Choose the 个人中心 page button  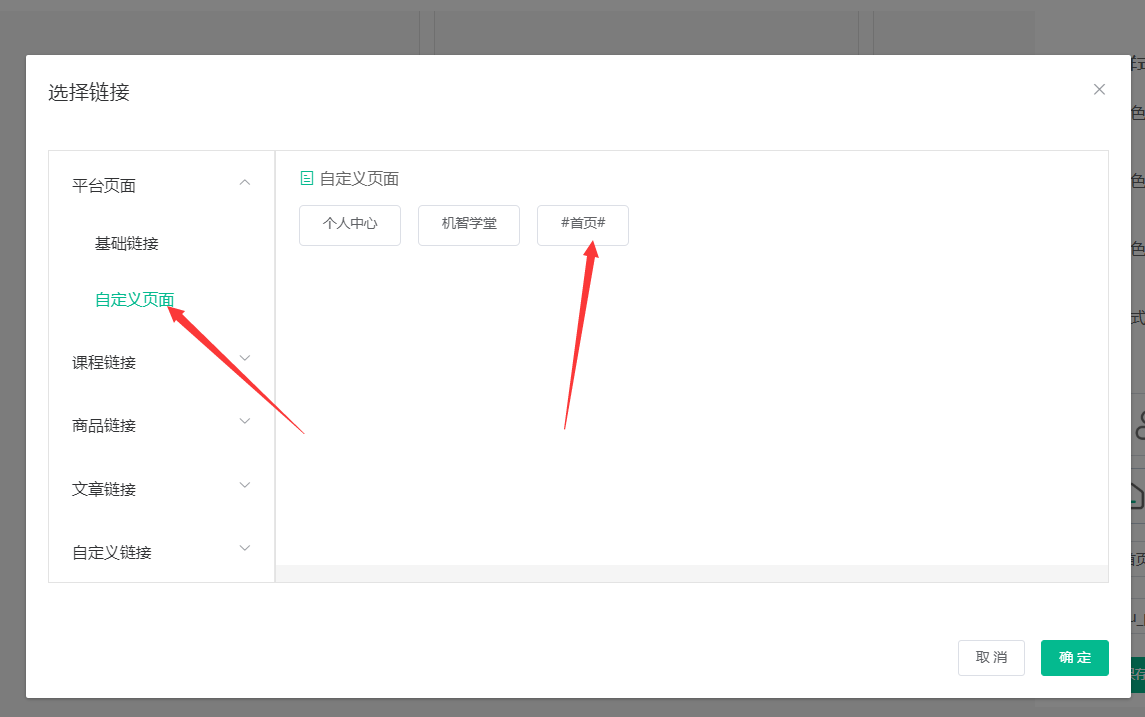pyautogui.click(x=350, y=225)
